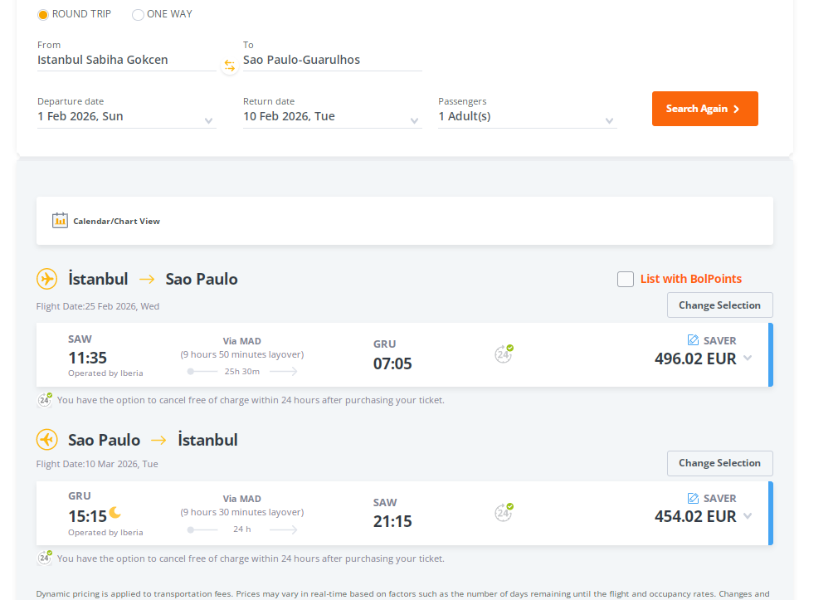Open the Passengers dropdown
The height and width of the screenshot is (600, 838).
527,116
